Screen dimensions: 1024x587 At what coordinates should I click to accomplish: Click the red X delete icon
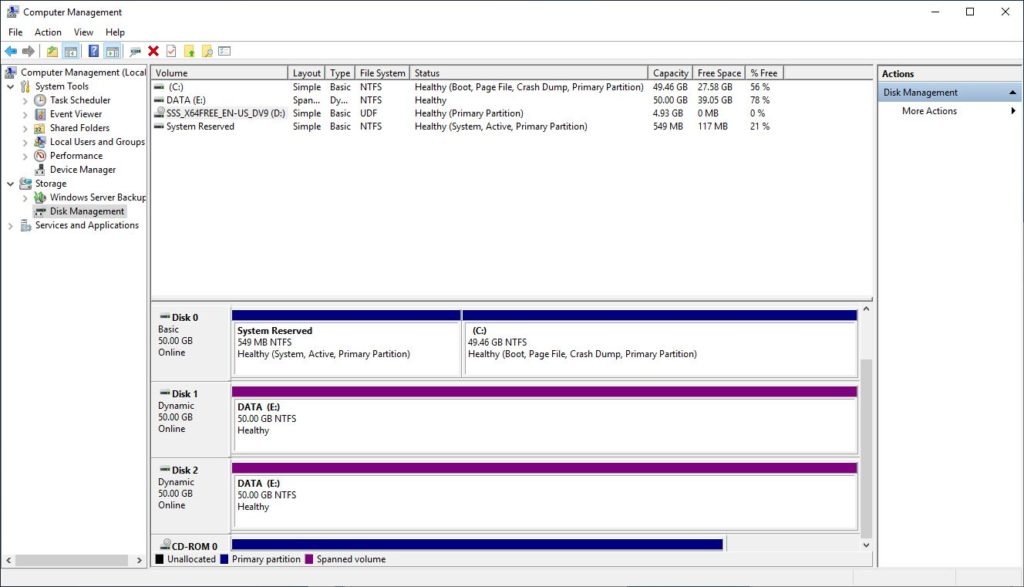pyautogui.click(x=153, y=51)
